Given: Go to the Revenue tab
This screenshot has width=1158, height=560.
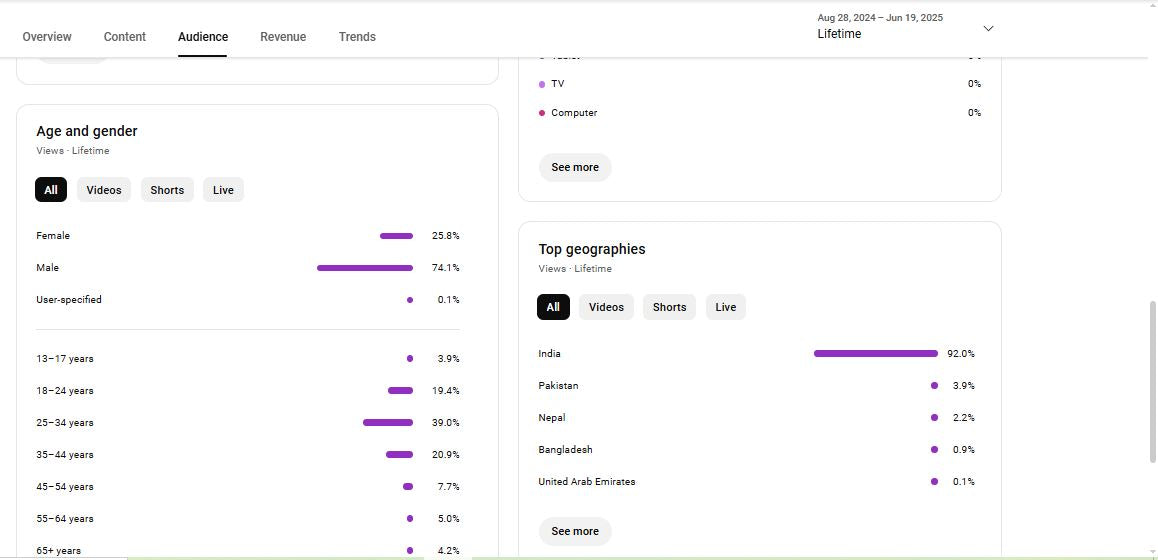Looking at the screenshot, I should pos(283,37).
